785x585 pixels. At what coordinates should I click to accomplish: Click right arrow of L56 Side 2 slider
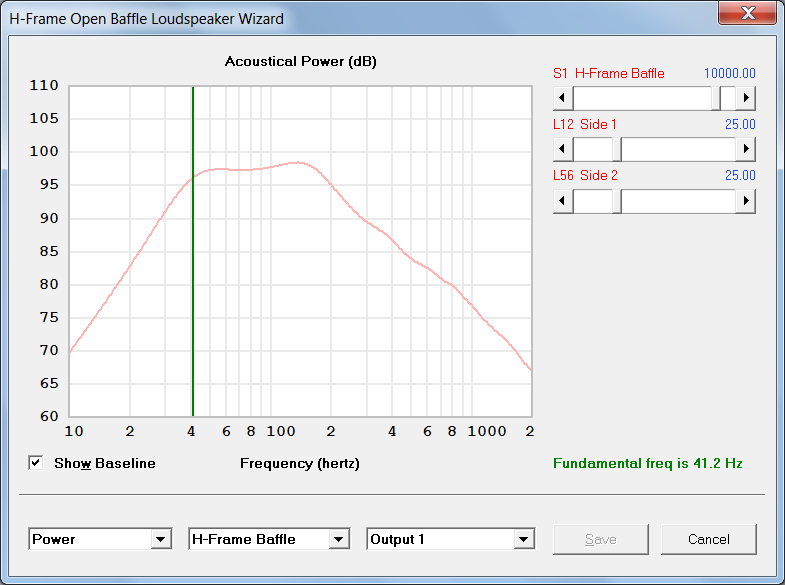(x=745, y=201)
